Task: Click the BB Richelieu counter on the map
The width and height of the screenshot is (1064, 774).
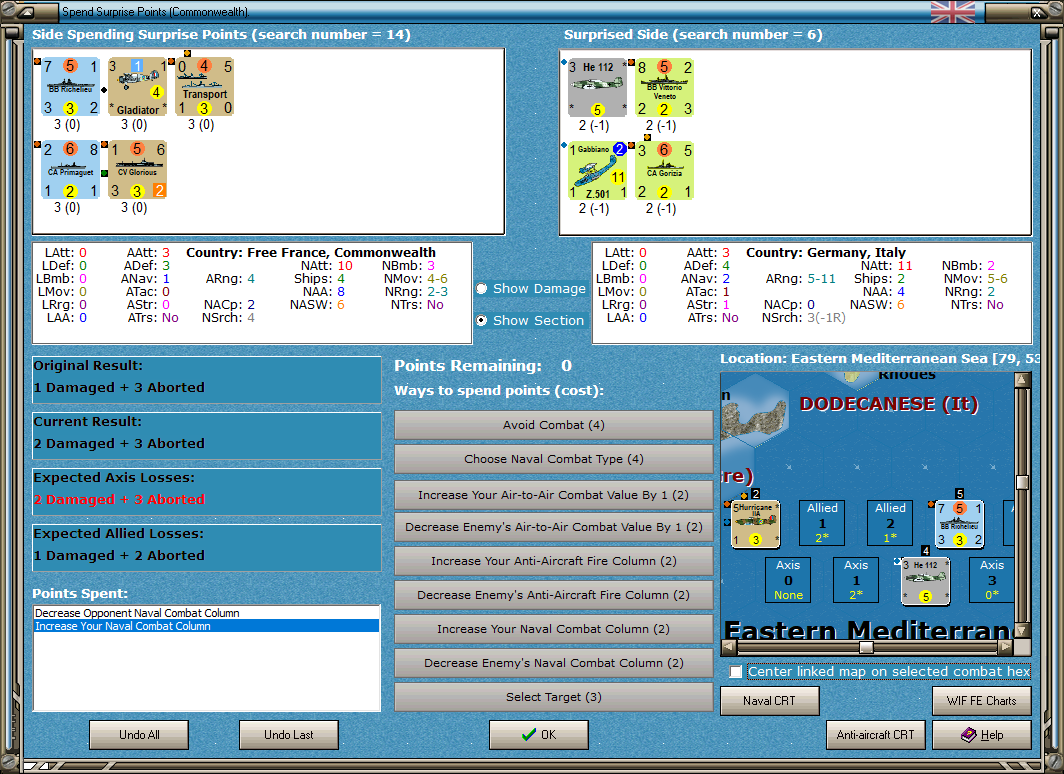Action: pos(960,524)
